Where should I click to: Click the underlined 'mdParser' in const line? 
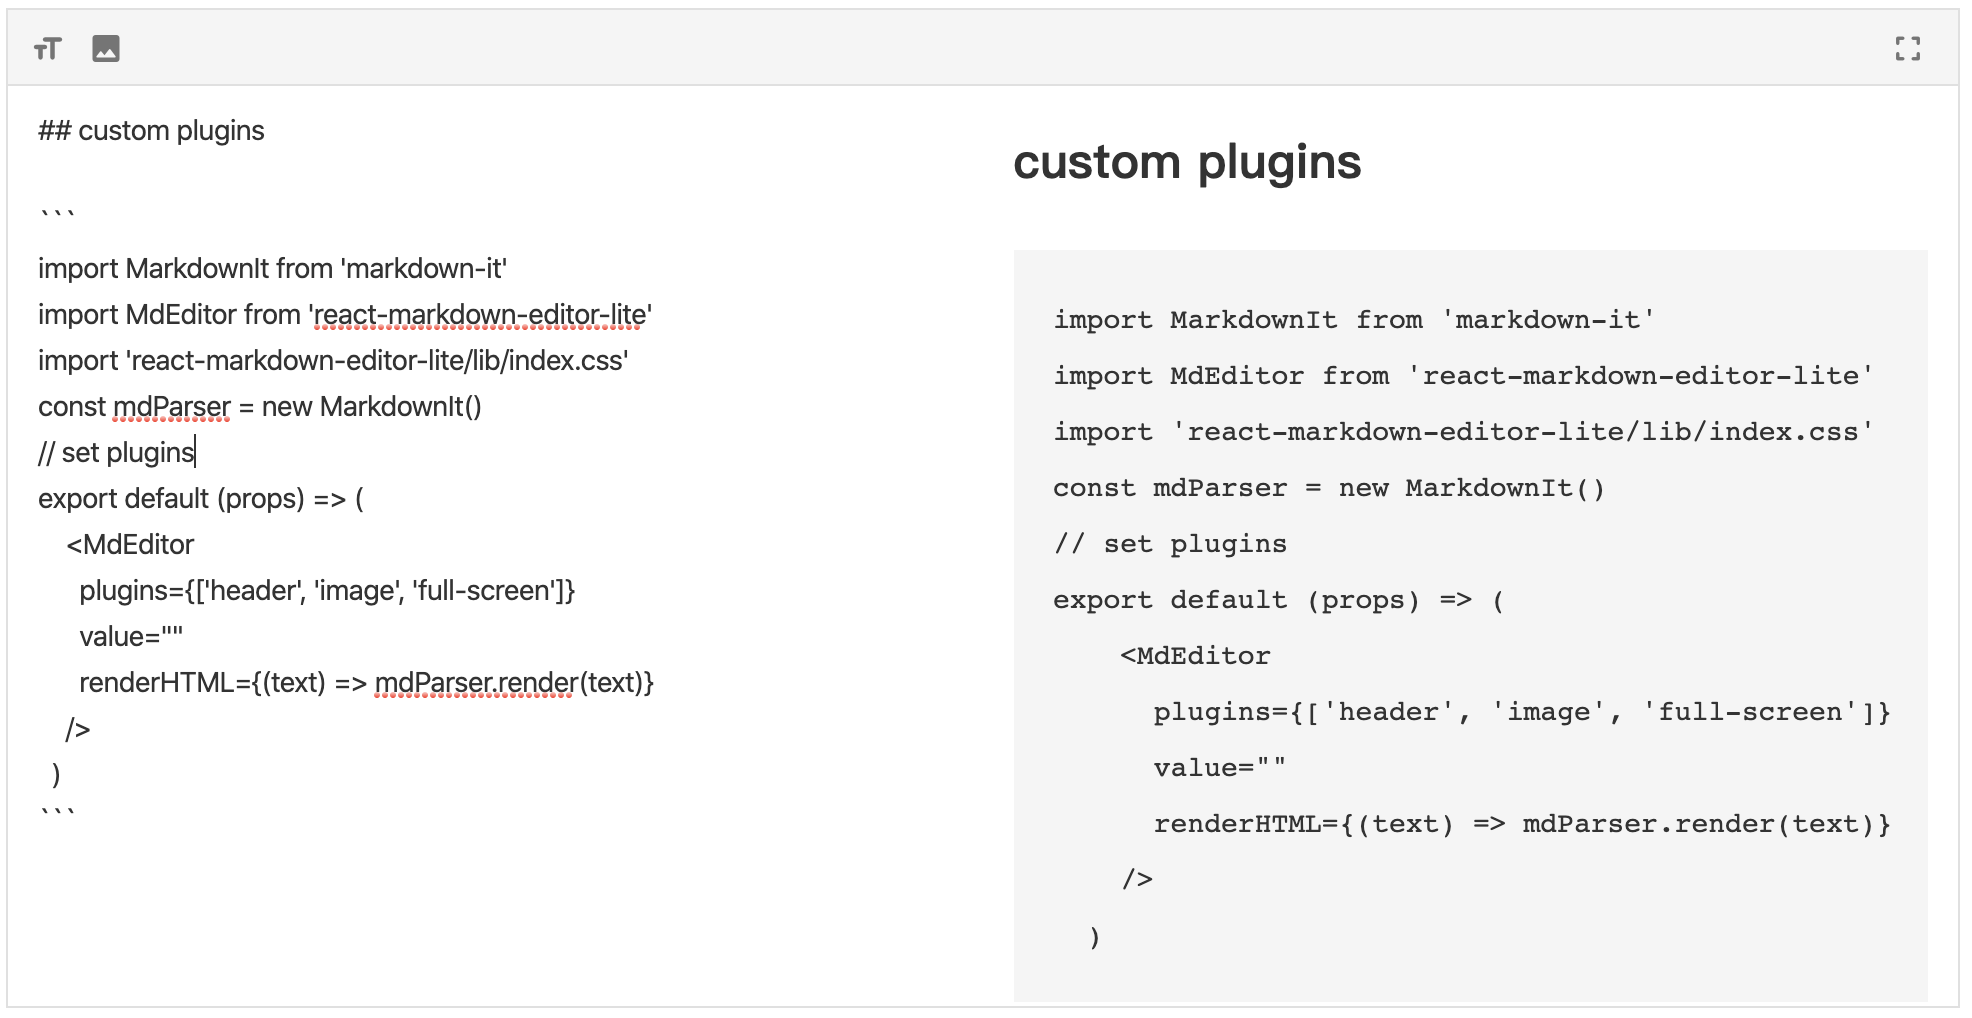pyautogui.click(x=171, y=407)
